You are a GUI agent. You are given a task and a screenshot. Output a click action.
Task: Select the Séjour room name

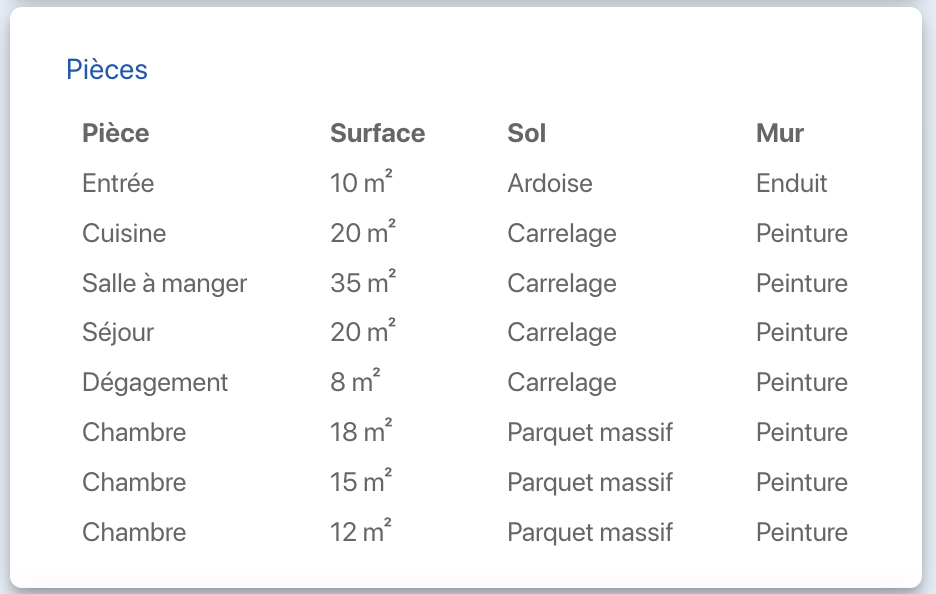pyautogui.click(x=118, y=333)
